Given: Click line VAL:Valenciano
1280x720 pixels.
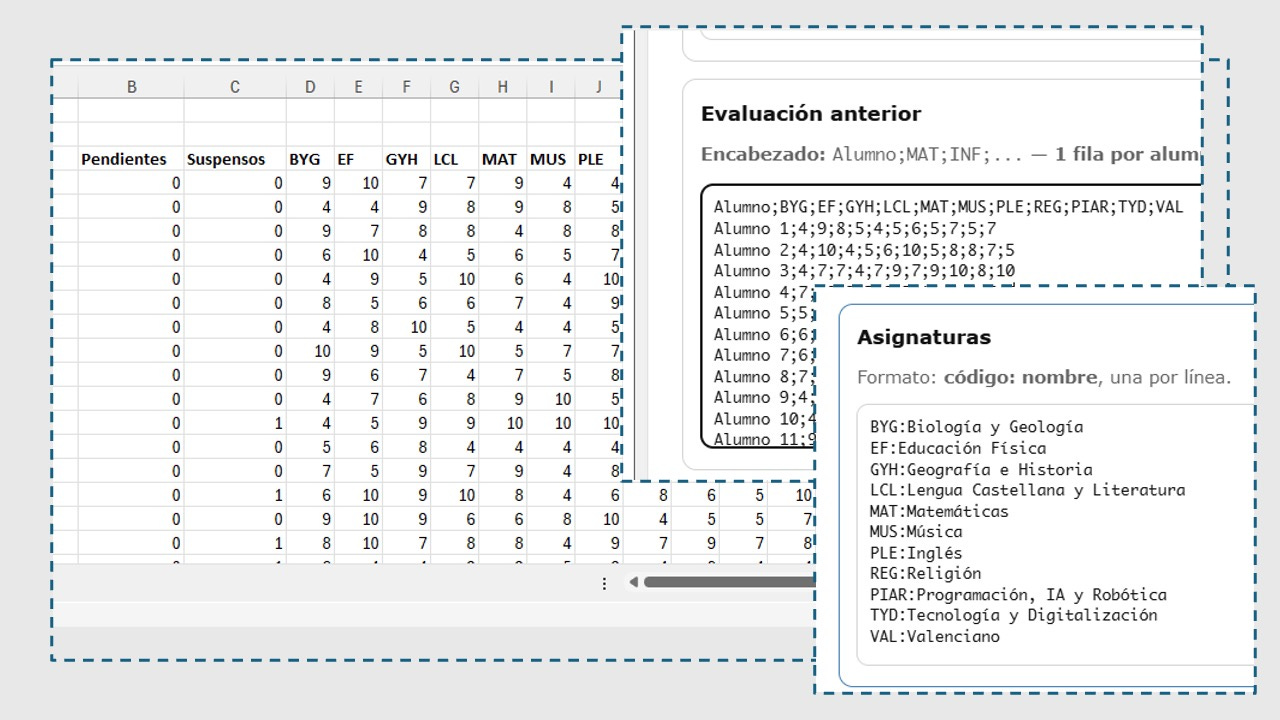Looking at the screenshot, I should 934,636.
